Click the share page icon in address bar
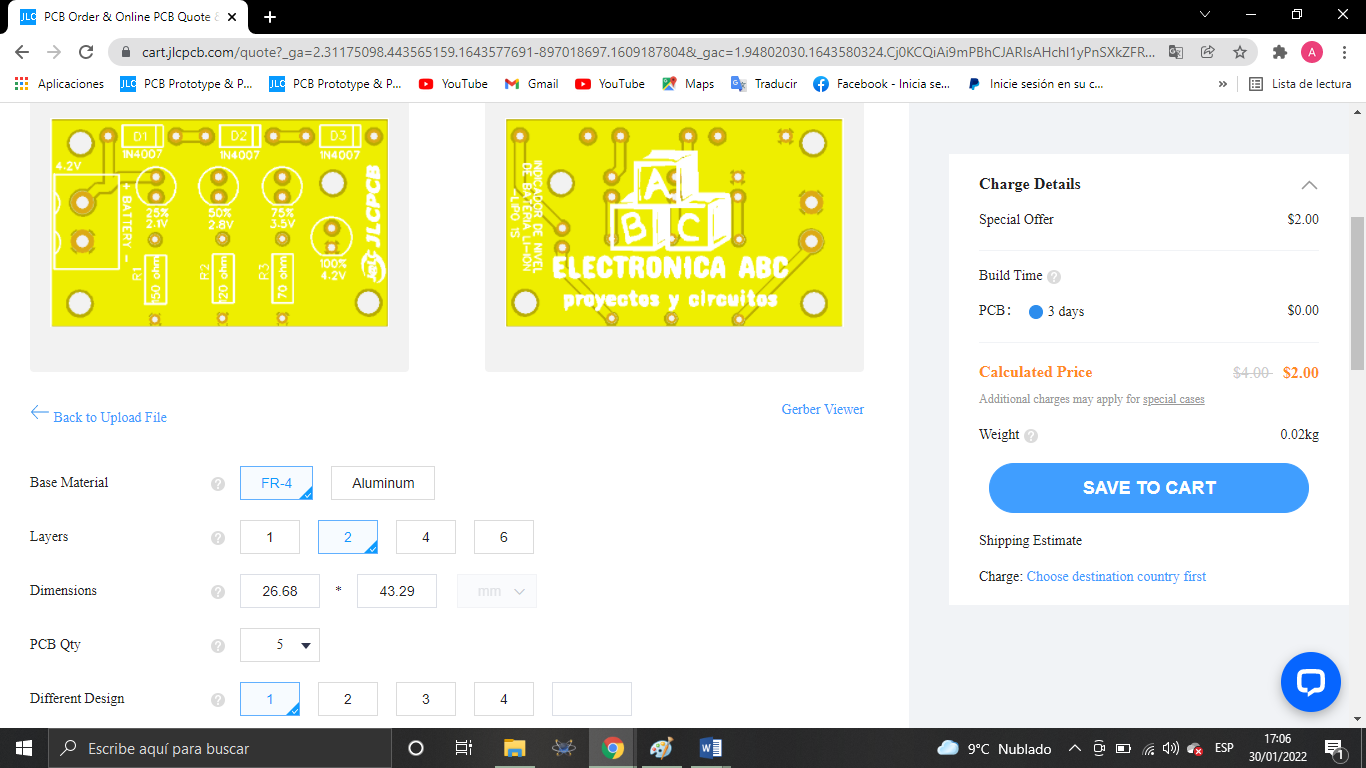 1208,52
